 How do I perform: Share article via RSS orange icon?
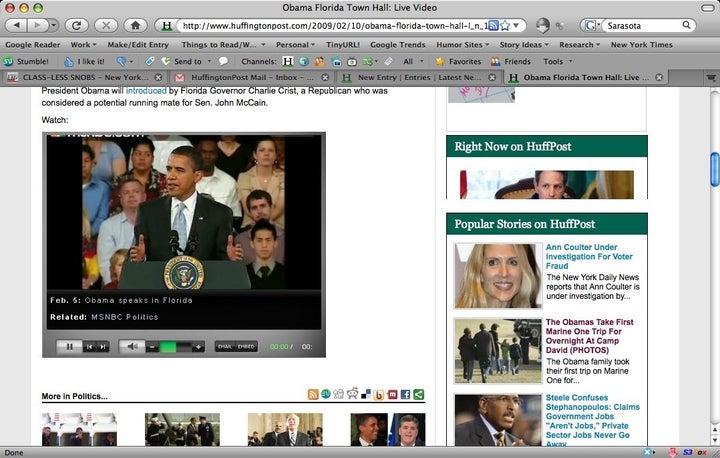(313, 394)
